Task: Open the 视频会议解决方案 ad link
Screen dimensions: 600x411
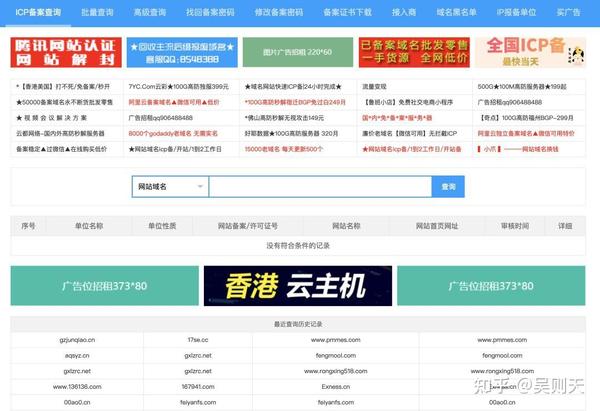Action: [51, 118]
